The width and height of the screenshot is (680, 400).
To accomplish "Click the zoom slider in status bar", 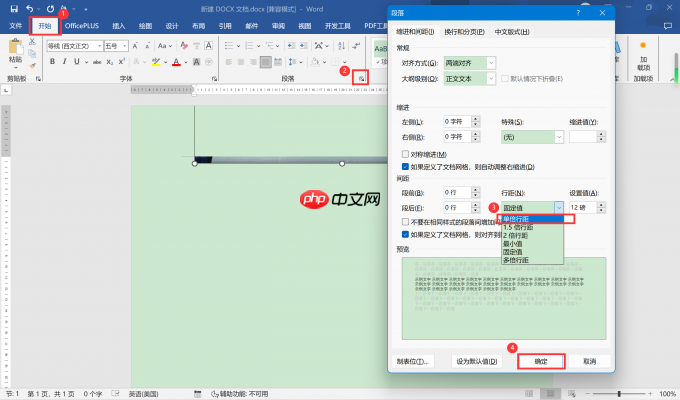I will point(619,394).
